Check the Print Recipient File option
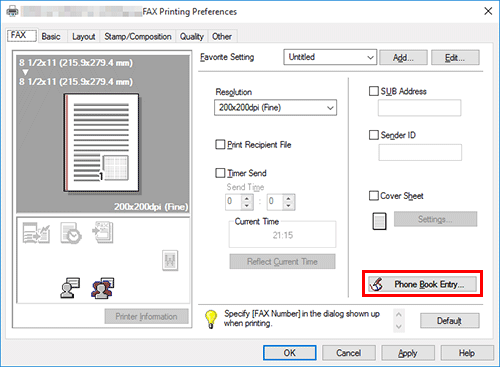500x367 pixels. [220, 145]
